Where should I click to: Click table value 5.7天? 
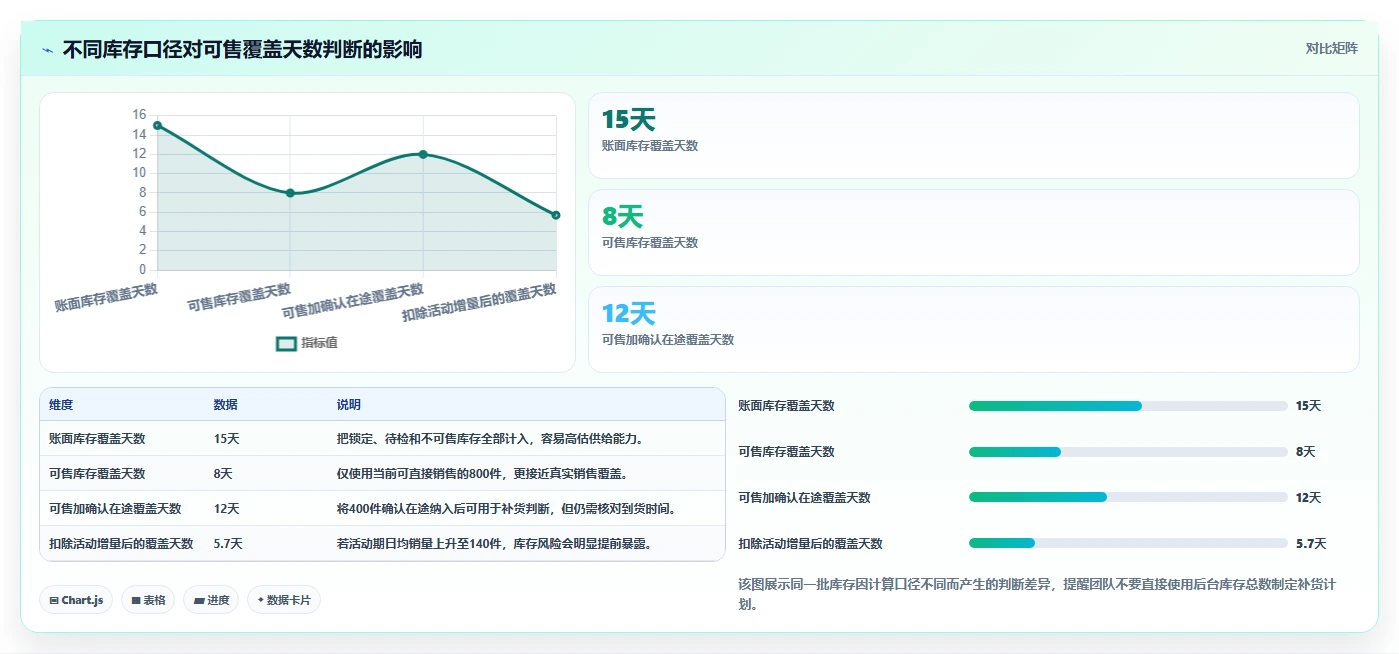[x=228, y=544]
